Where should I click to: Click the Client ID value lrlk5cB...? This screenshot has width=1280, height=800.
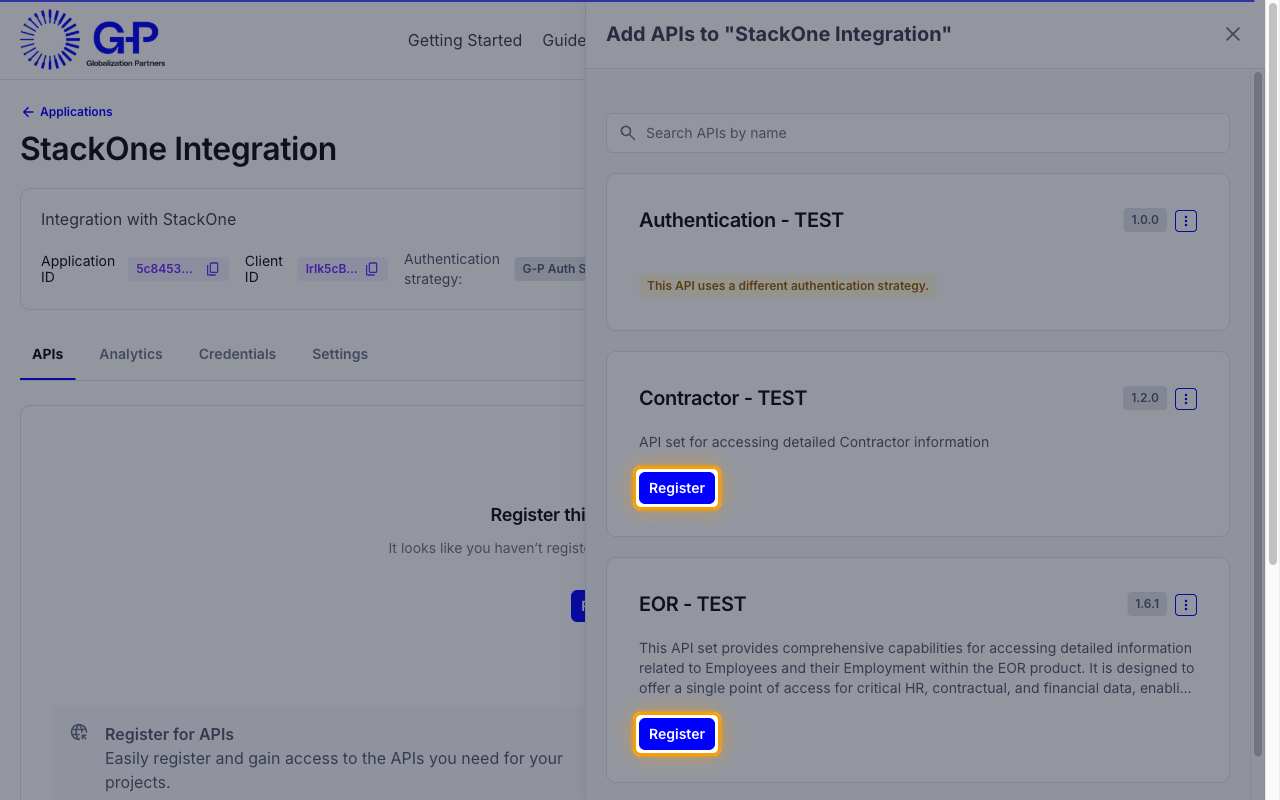pos(331,269)
